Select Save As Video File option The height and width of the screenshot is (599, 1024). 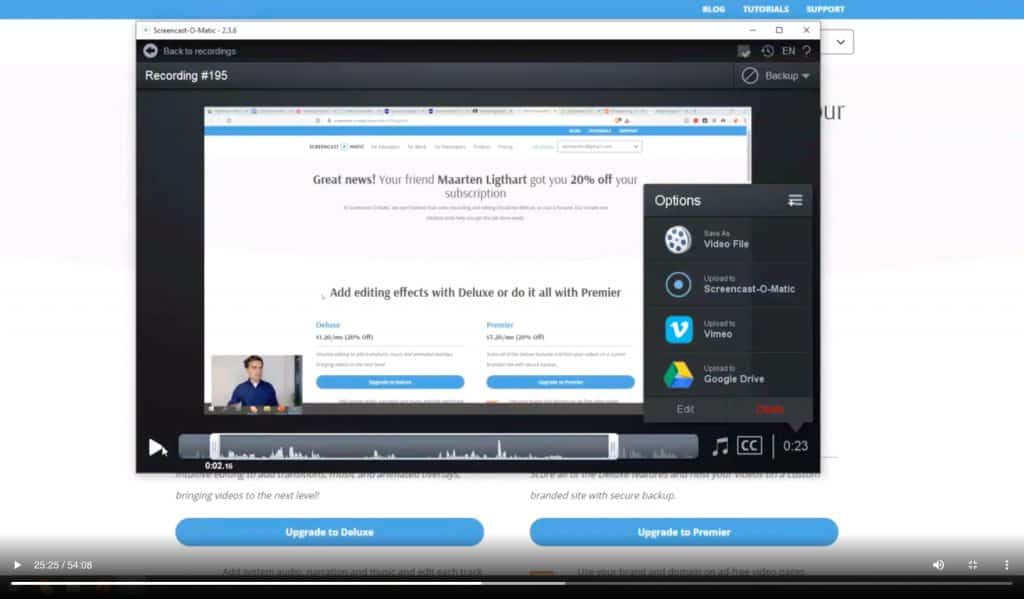[728, 240]
